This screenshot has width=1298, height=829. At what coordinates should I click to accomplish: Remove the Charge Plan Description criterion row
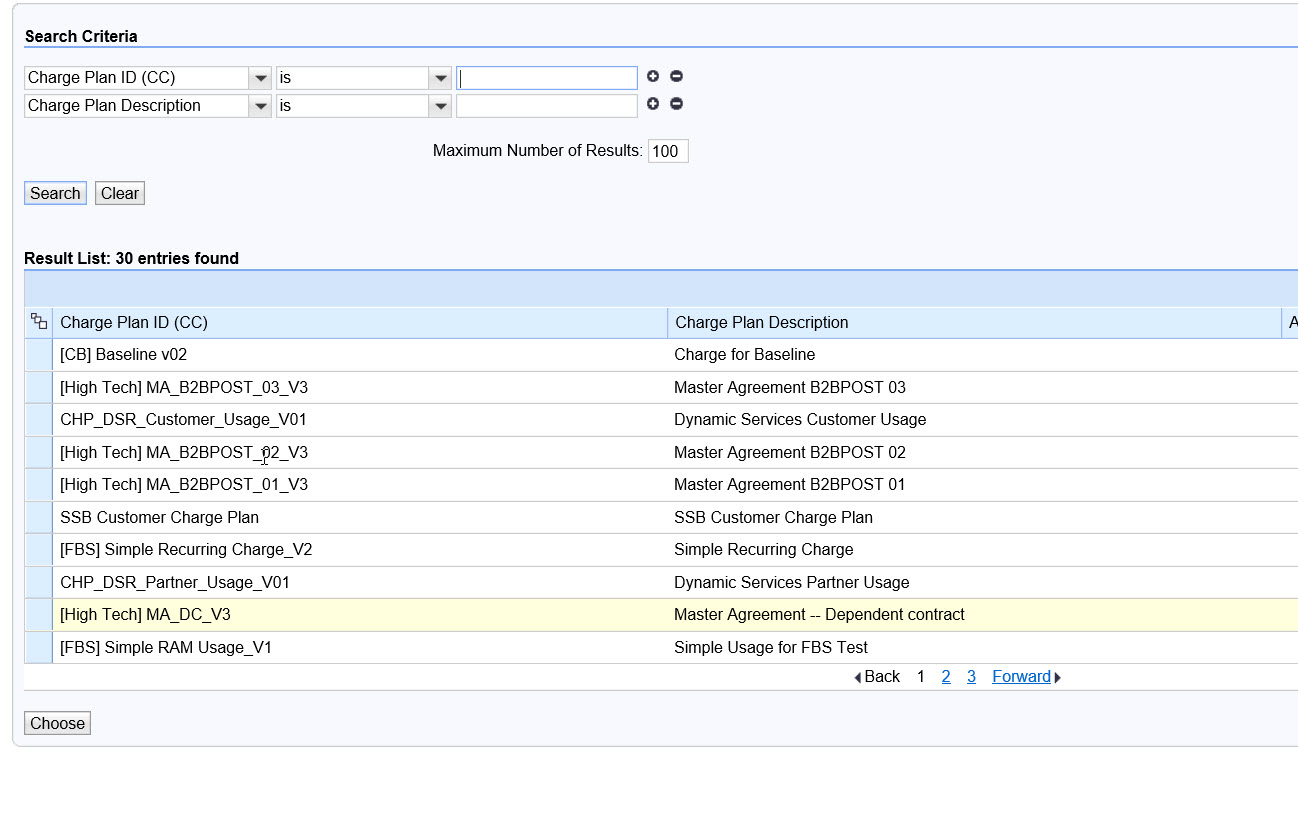pyautogui.click(x=676, y=104)
